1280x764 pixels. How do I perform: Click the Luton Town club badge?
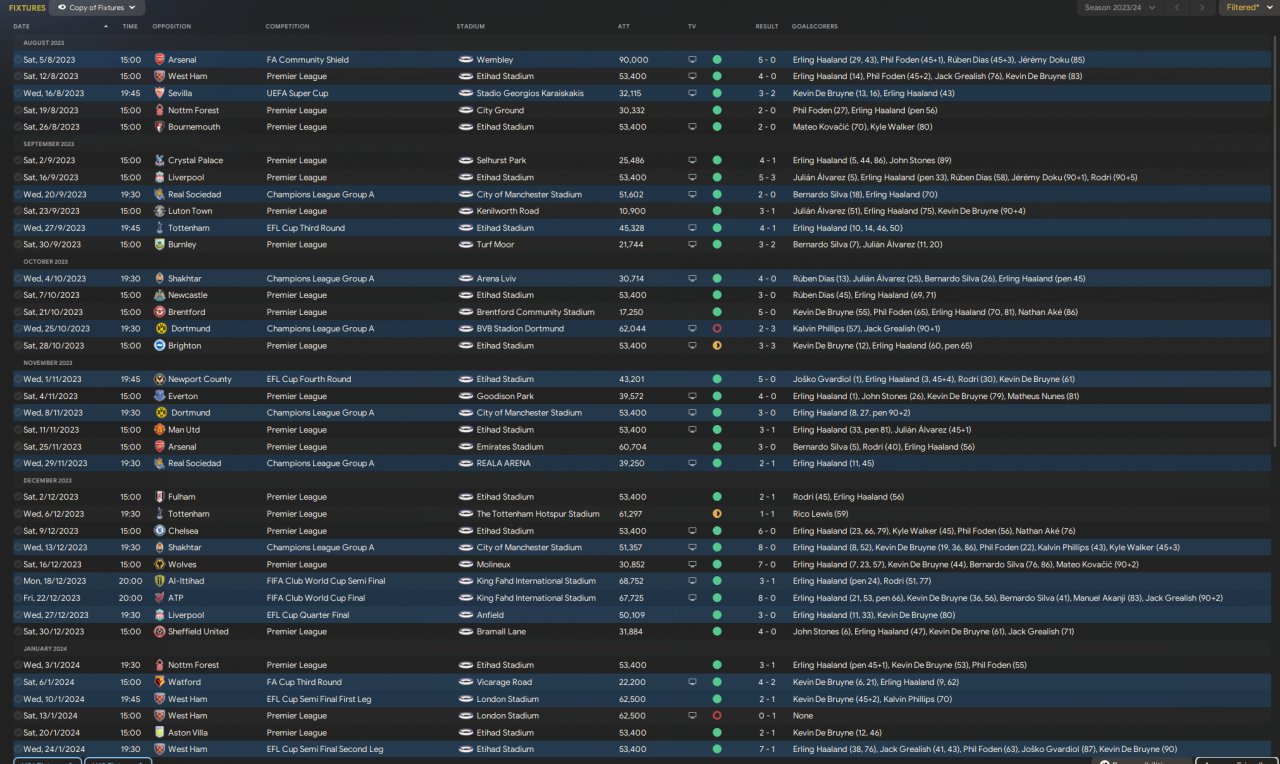point(160,211)
